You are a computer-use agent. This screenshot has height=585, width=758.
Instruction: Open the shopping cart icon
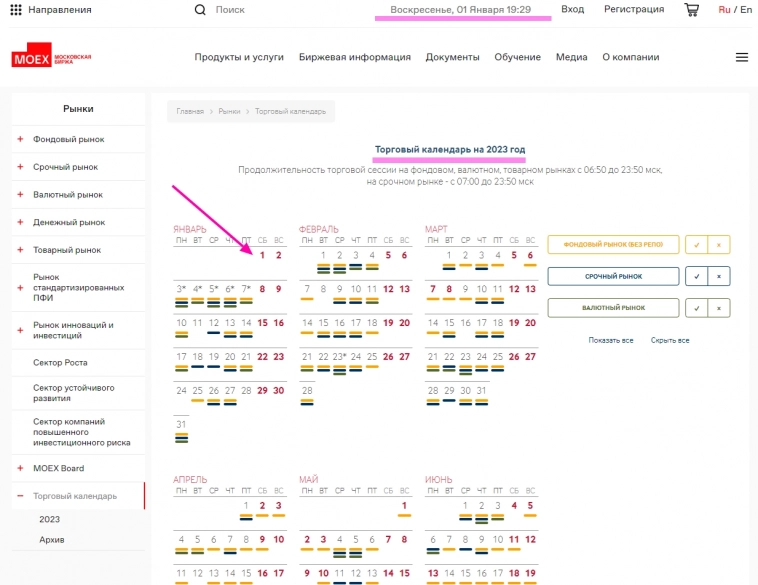691,9
